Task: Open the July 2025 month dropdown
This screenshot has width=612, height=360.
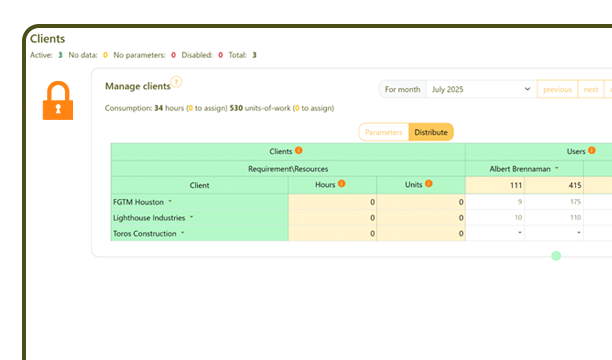Action: pyautogui.click(x=481, y=89)
